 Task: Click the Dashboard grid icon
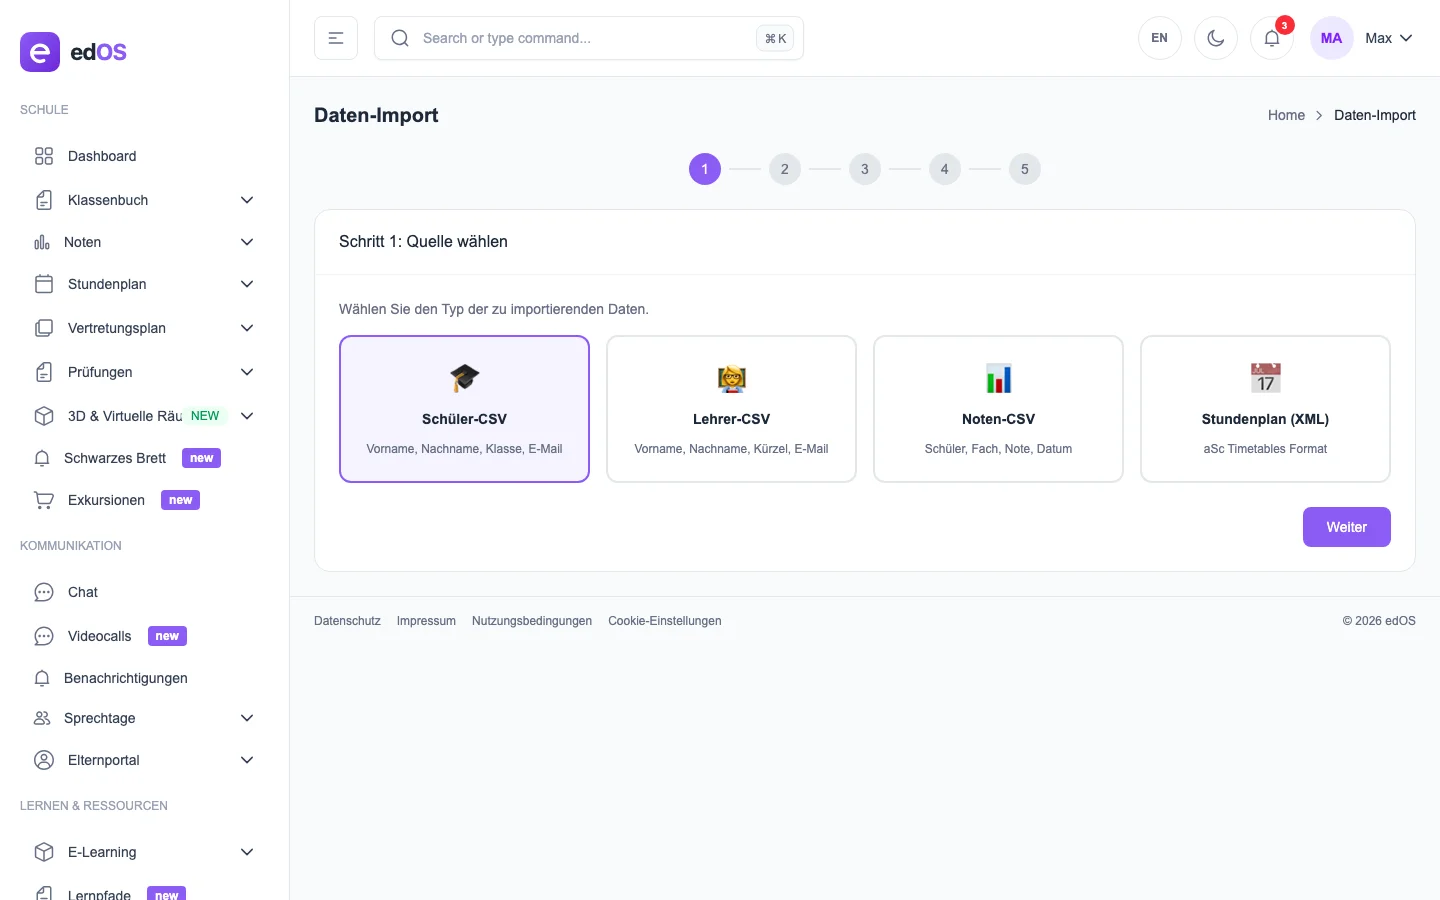pyautogui.click(x=44, y=156)
